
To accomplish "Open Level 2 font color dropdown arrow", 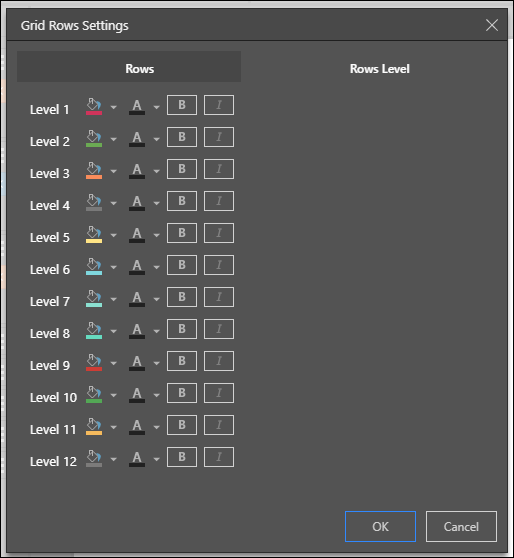I will pos(156,139).
